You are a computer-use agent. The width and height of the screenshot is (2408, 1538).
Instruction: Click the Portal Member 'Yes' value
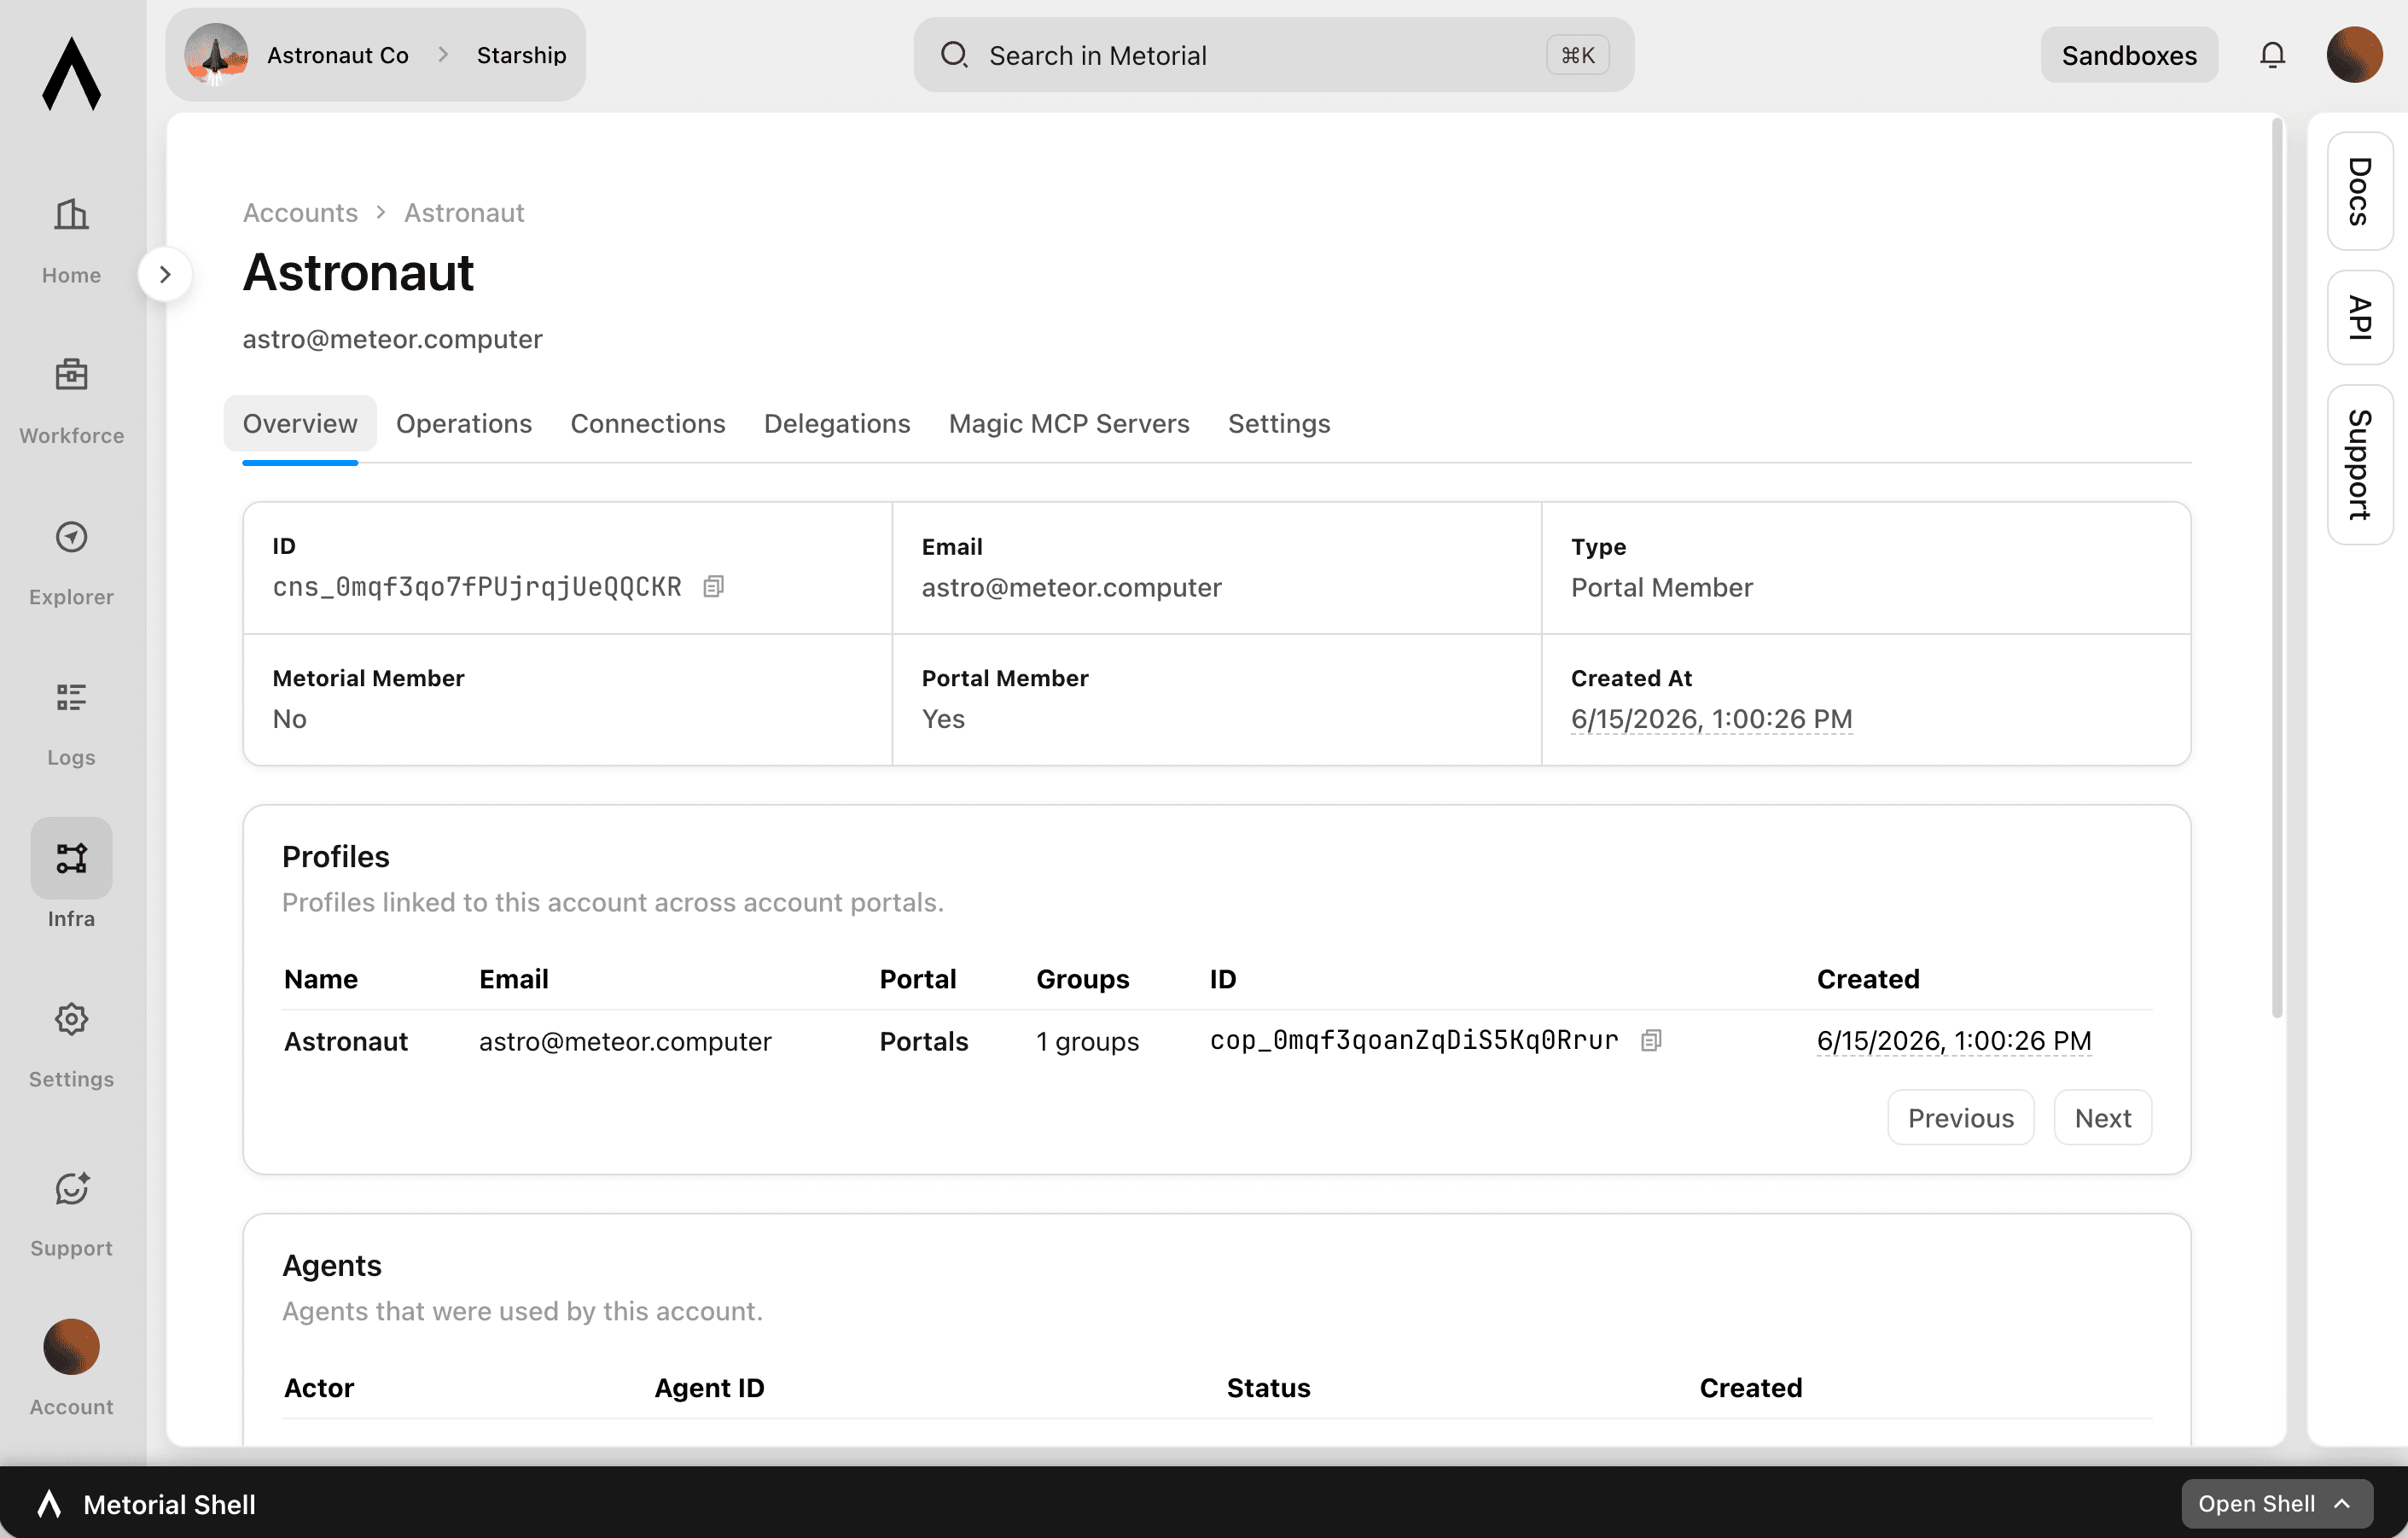pos(943,719)
